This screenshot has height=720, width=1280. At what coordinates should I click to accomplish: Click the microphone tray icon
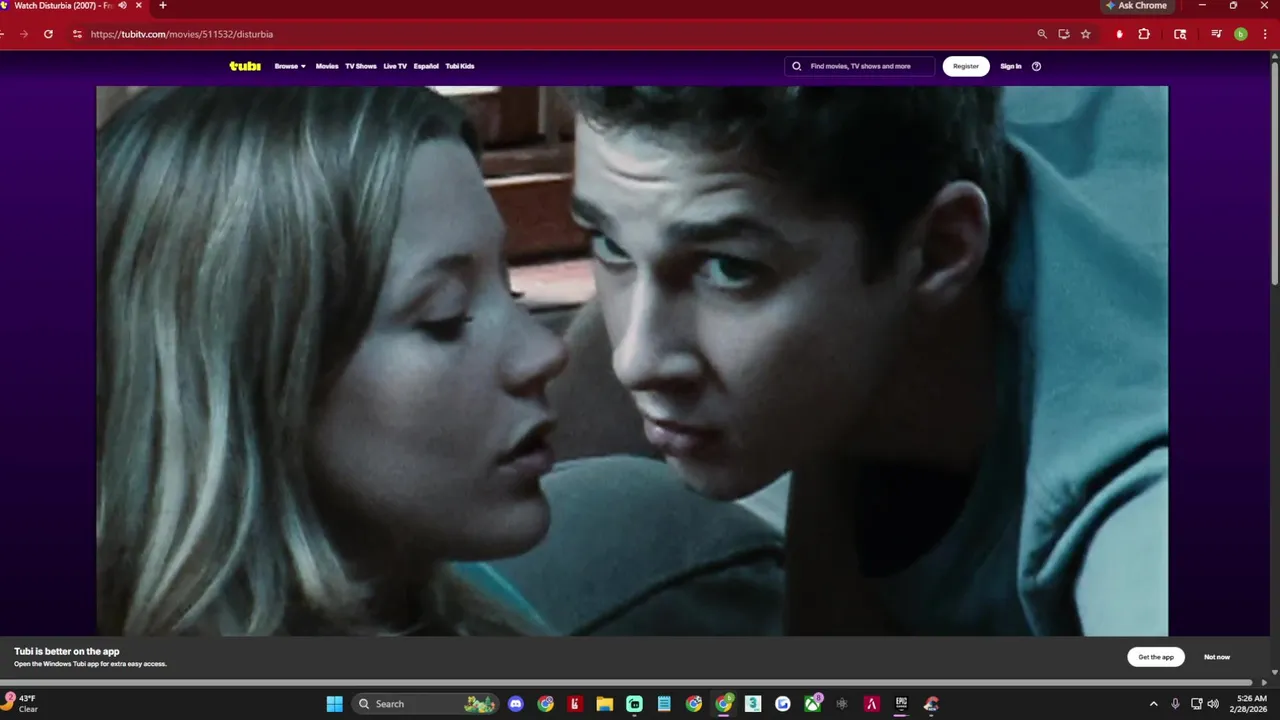point(1175,704)
